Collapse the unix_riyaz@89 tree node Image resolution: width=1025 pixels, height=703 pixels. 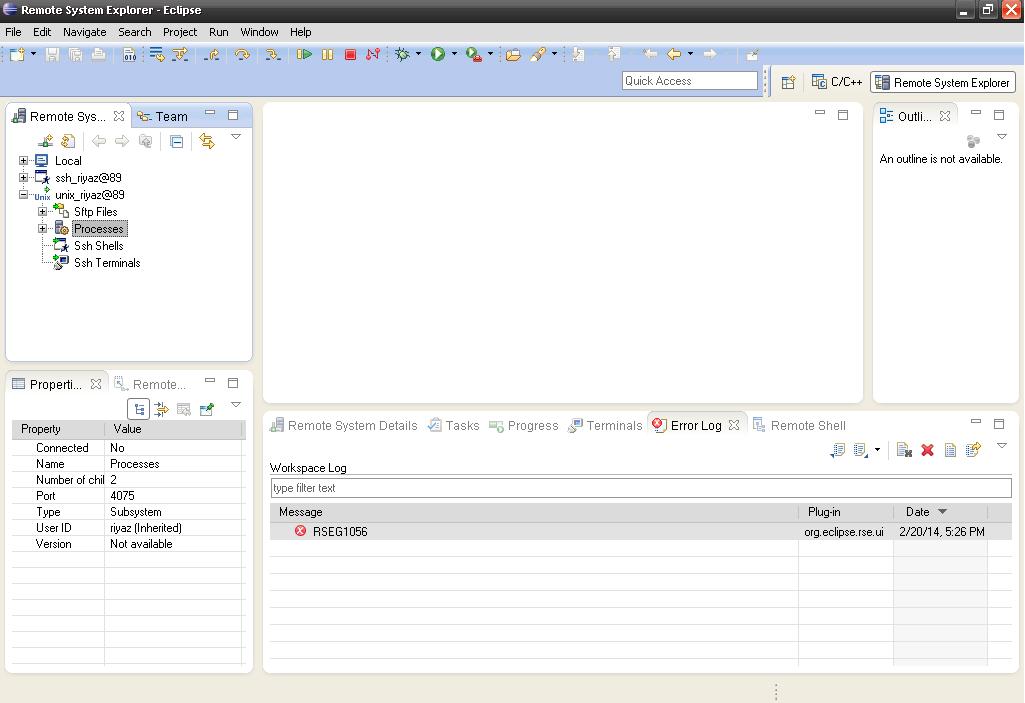[x=24, y=195]
